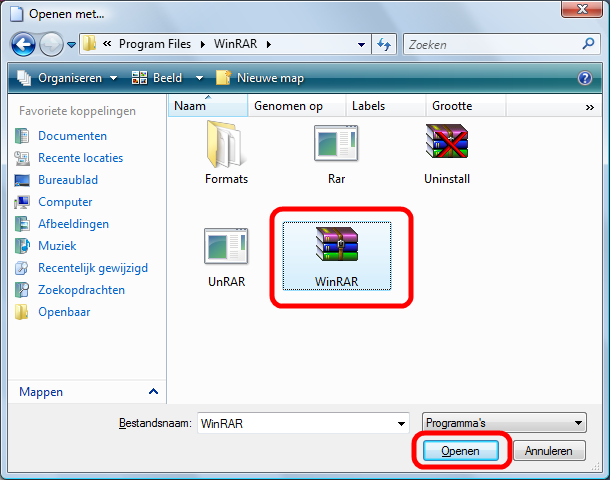Click the Nieuwe map folder icon
Viewport: 610px width, 480px height.
(223, 78)
